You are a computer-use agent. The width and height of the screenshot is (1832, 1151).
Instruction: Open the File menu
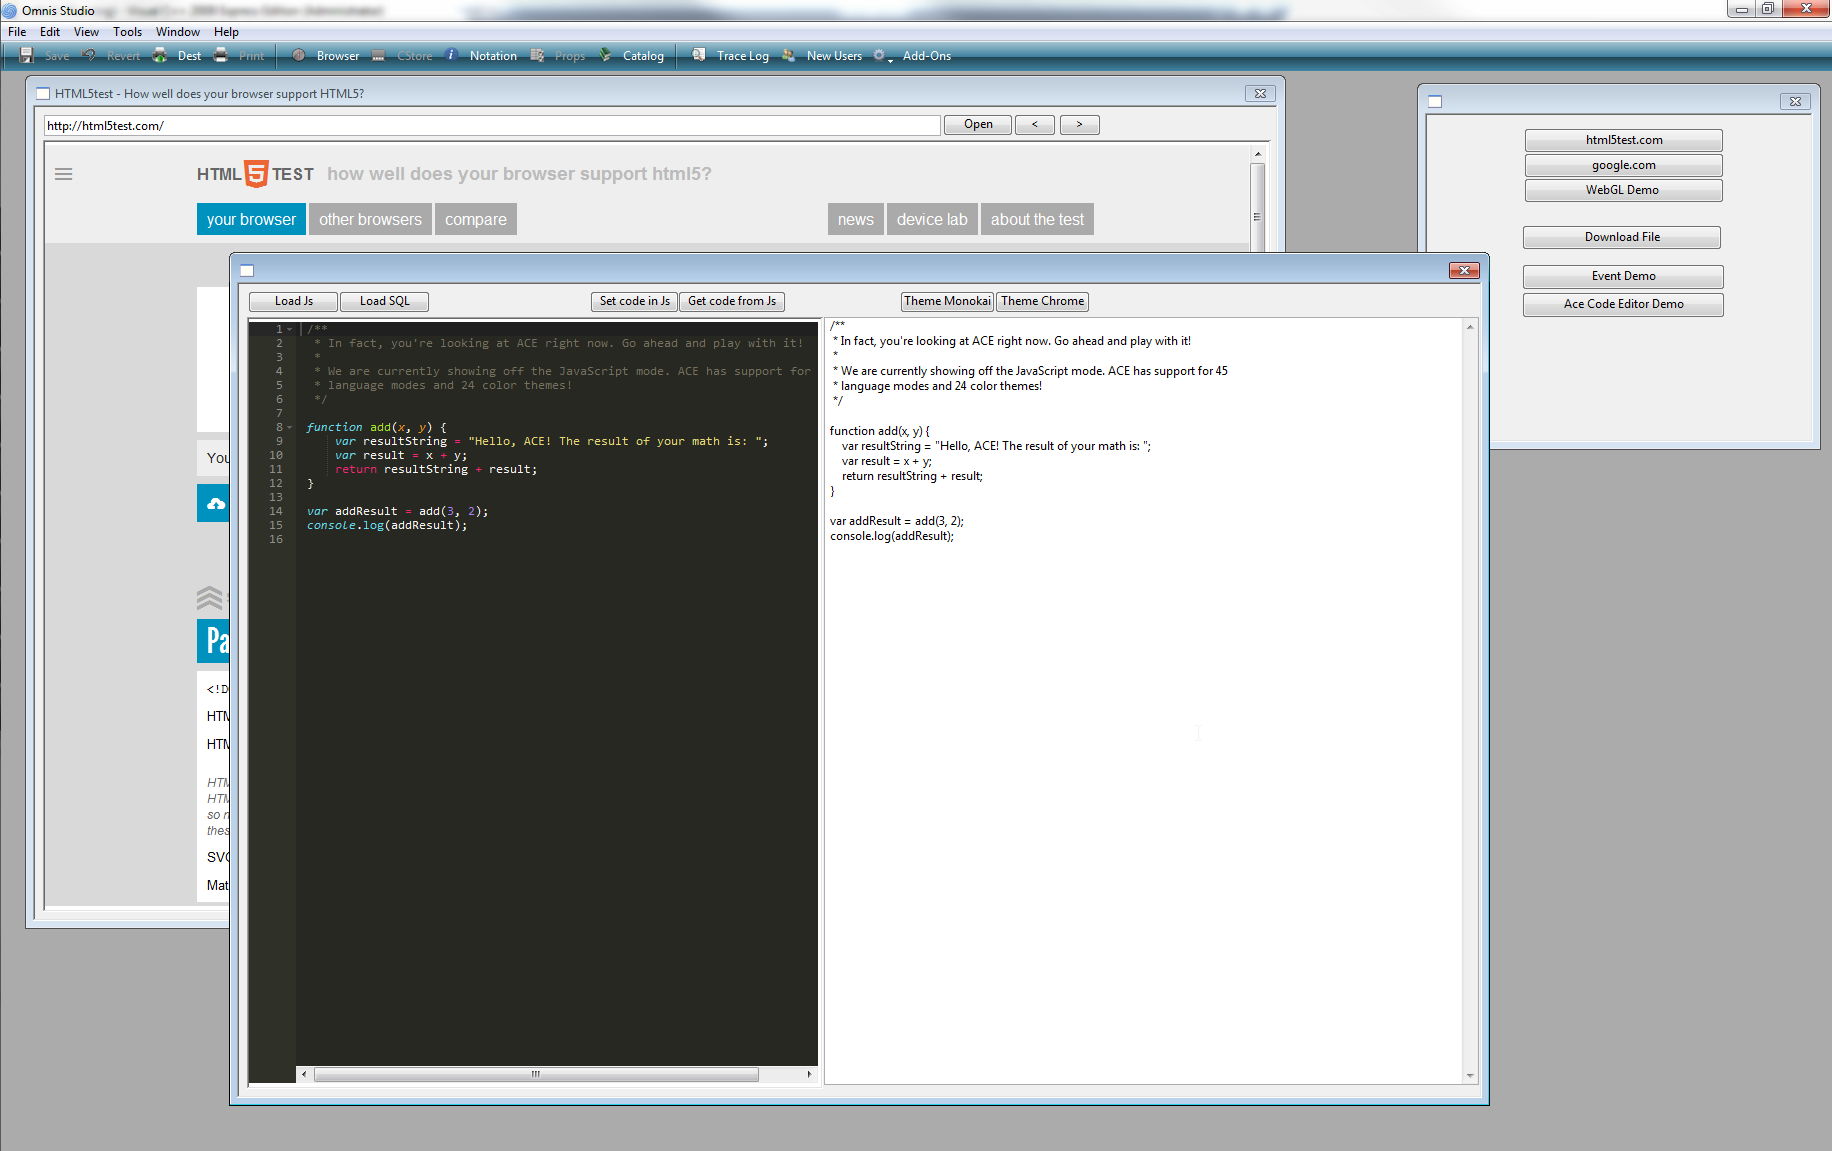point(17,32)
